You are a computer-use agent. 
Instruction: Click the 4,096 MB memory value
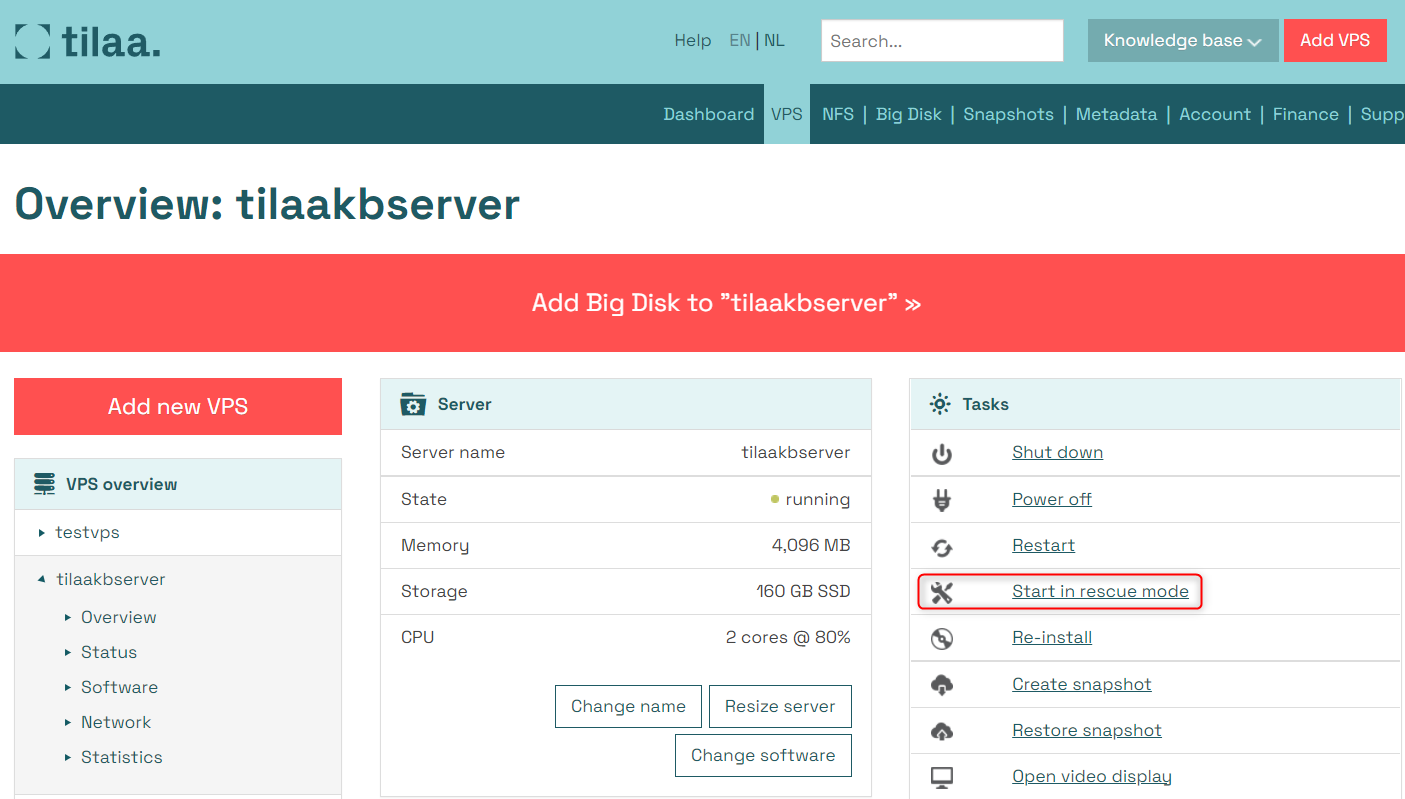pos(811,545)
